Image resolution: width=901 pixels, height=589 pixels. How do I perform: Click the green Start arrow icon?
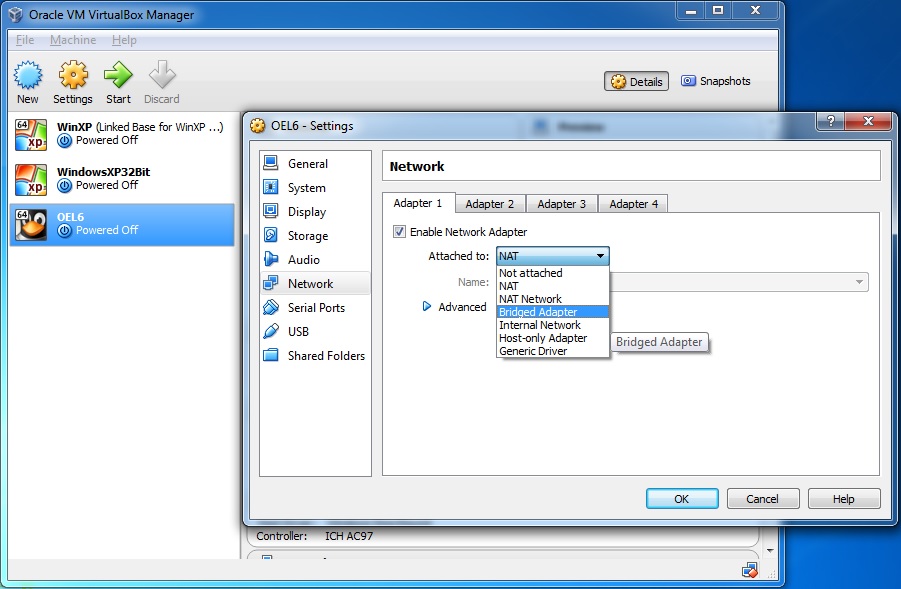coord(118,75)
